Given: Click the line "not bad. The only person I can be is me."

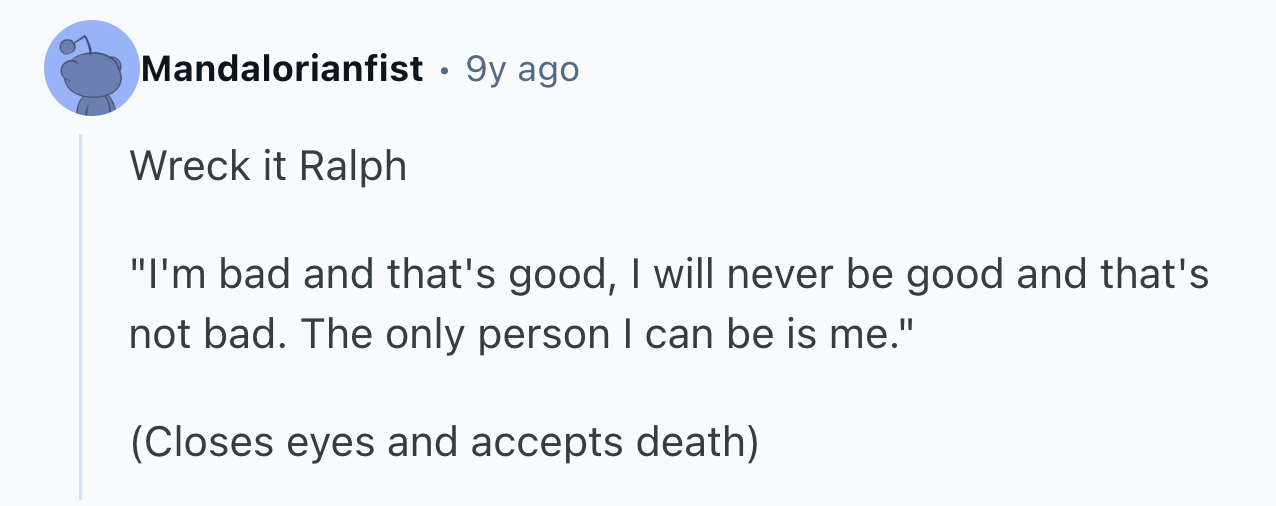Looking at the screenshot, I should (x=521, y=335).
